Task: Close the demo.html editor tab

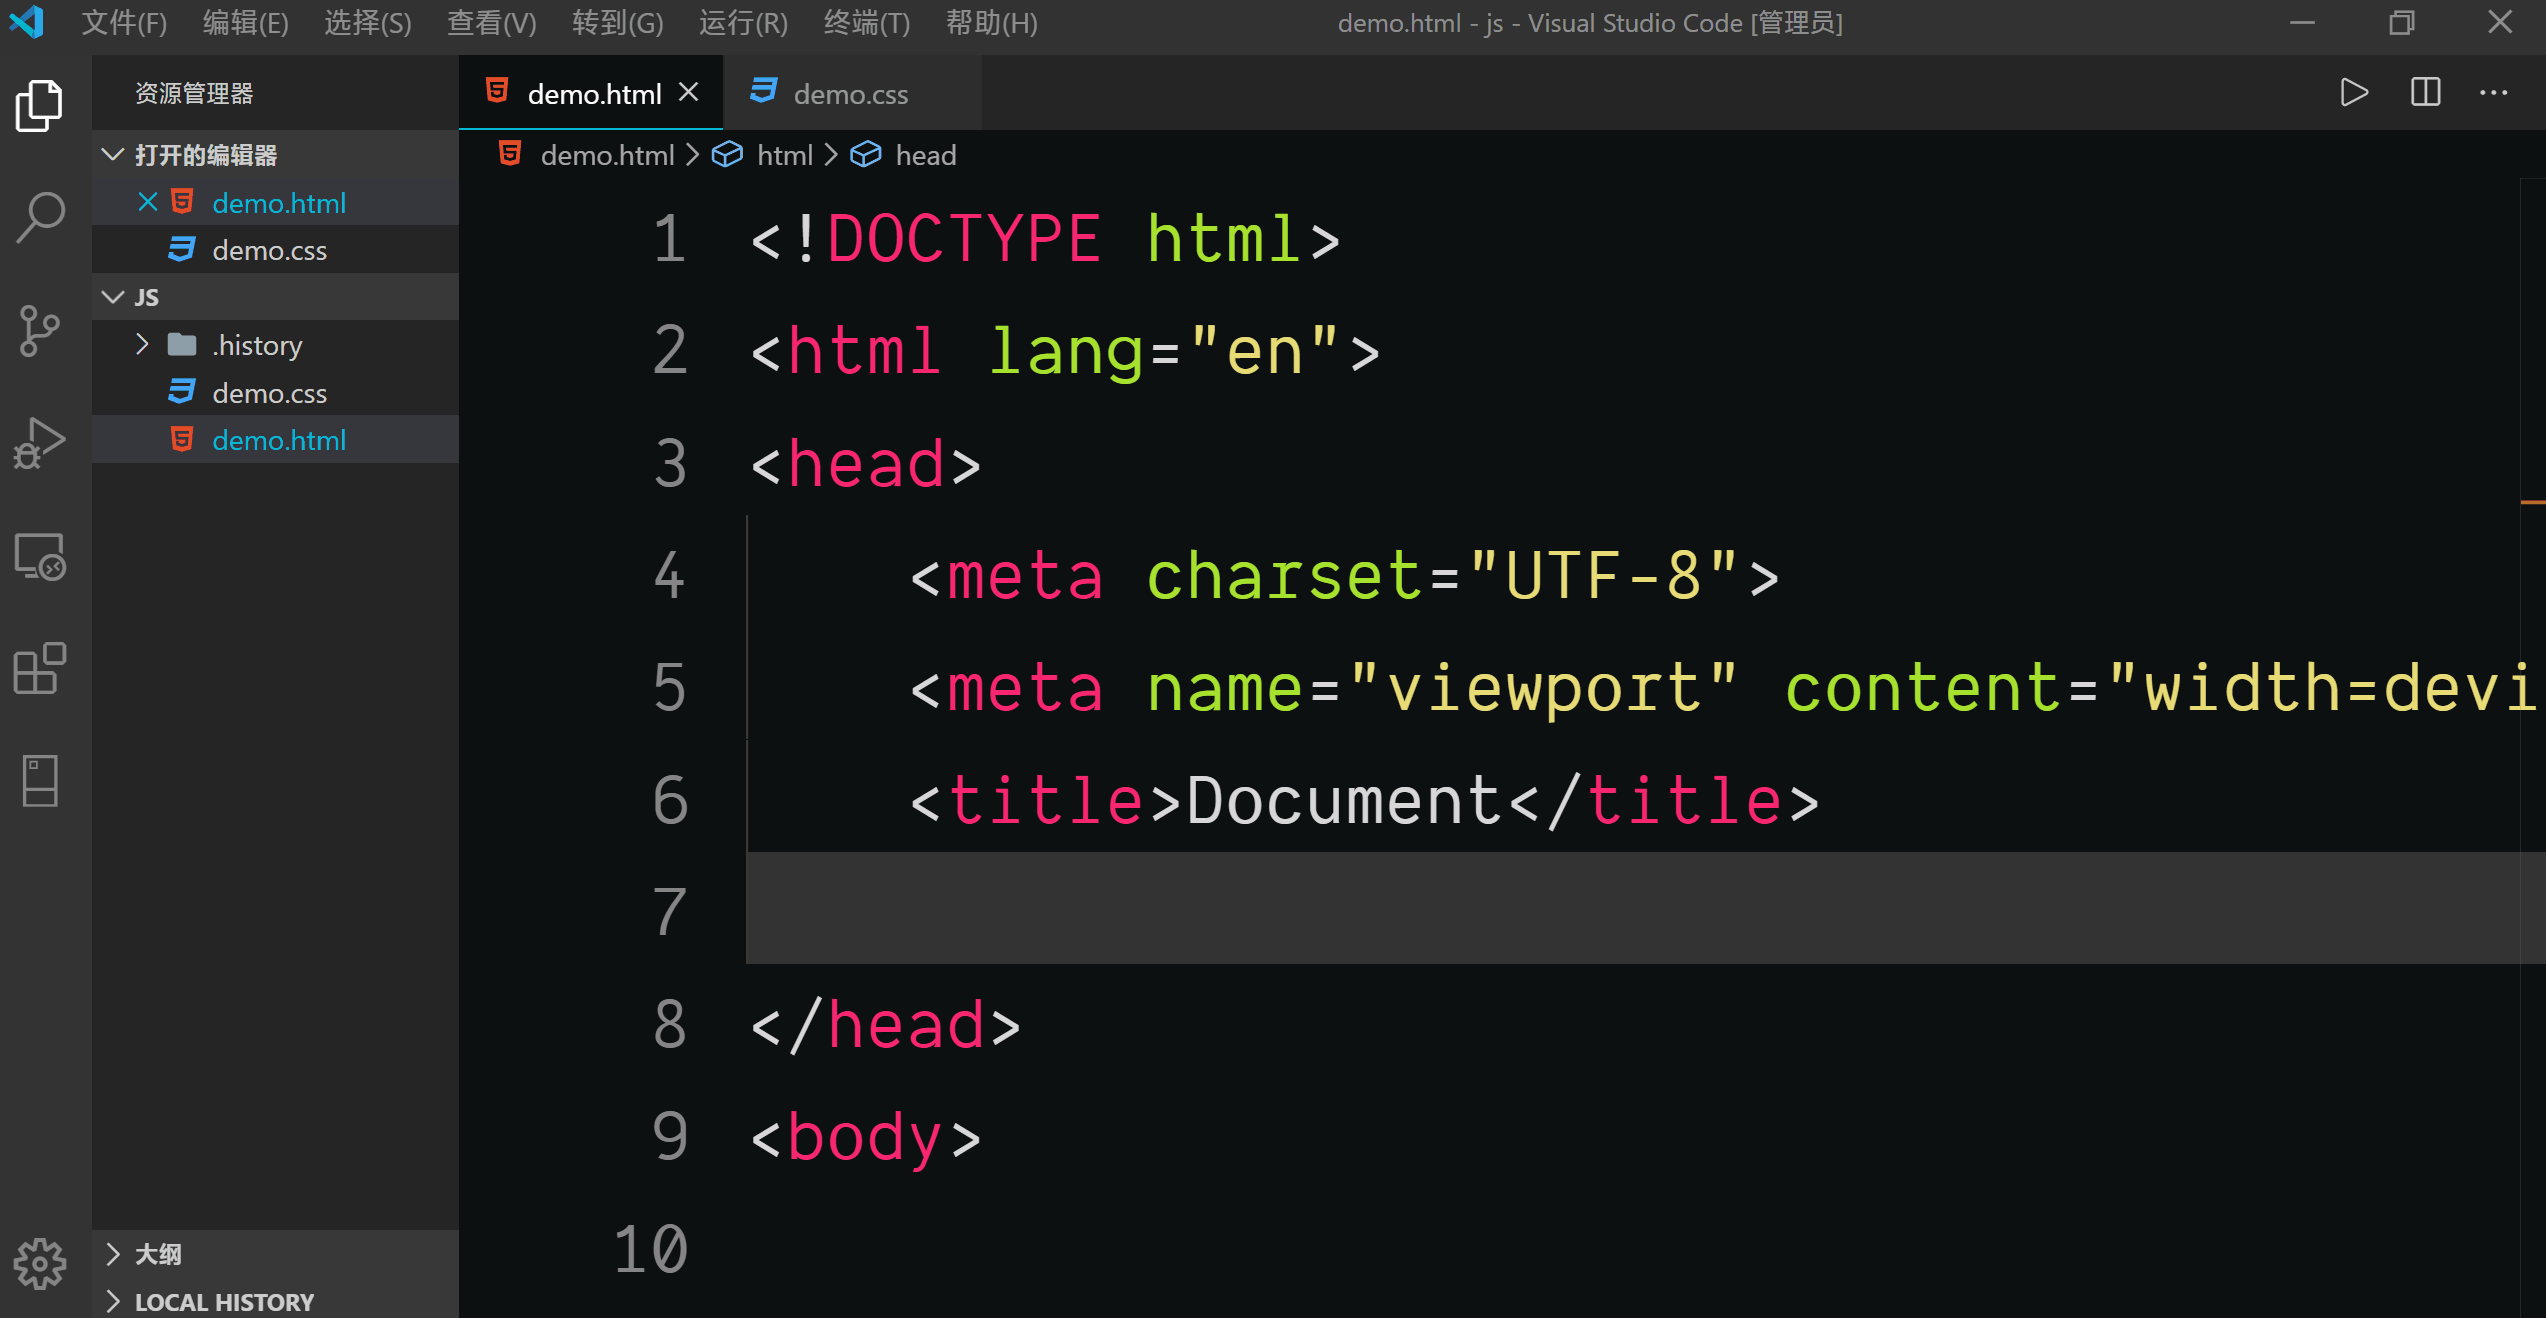Action: pyautogui.click(x=688, y=92)
